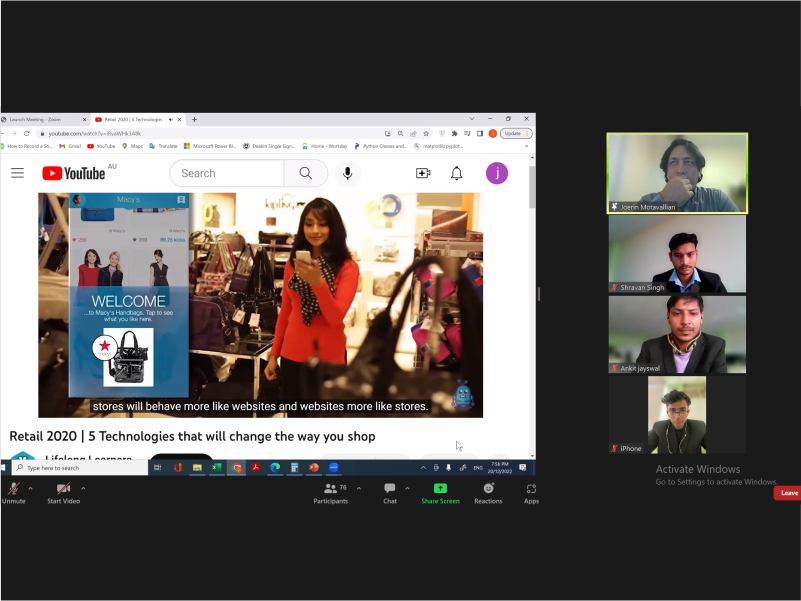Open a new Chrome tab
The height and width of the screenshot is (601, 801).
pyautogui.click(x=194, y=120)
